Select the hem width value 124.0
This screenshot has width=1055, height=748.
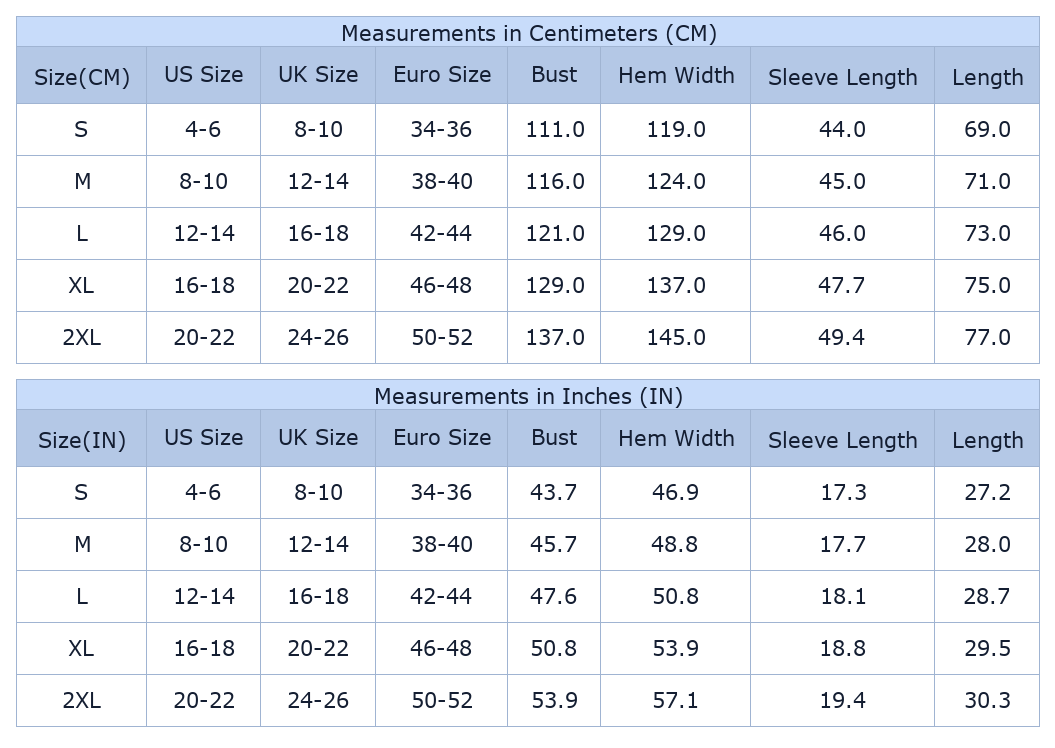(x=676, y=182)
